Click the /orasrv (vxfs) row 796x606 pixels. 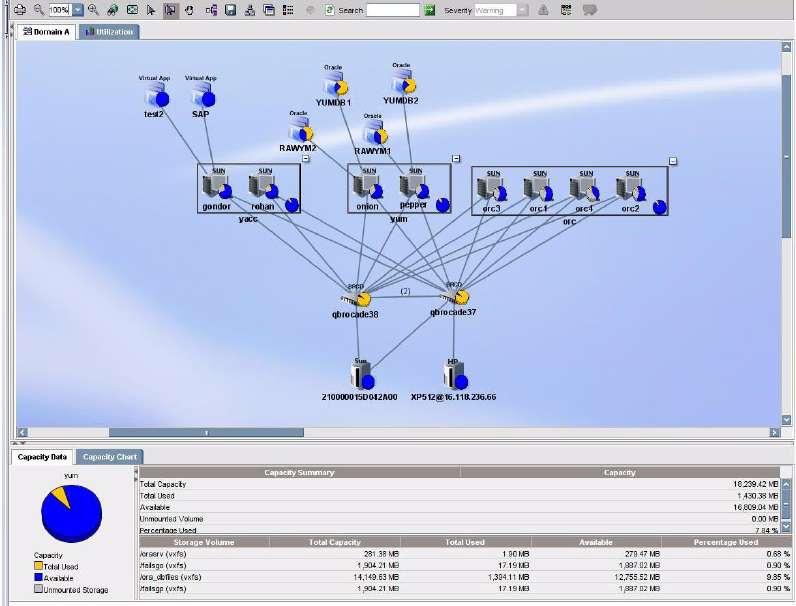[465, 554]
